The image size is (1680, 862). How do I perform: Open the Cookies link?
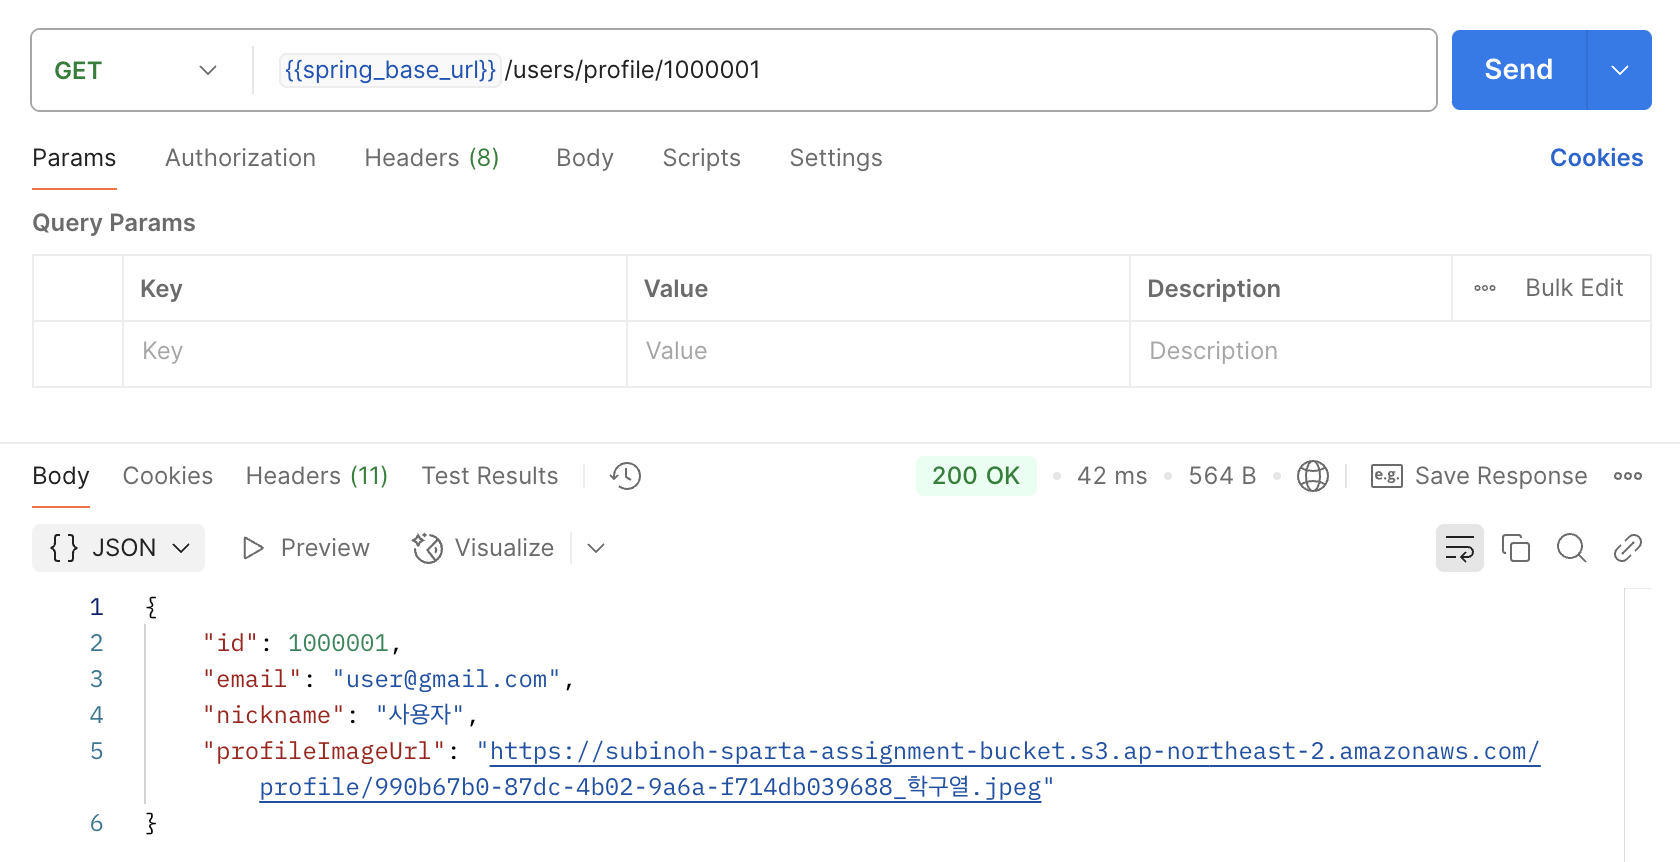pyautogui.click(x=1596, y=158)
